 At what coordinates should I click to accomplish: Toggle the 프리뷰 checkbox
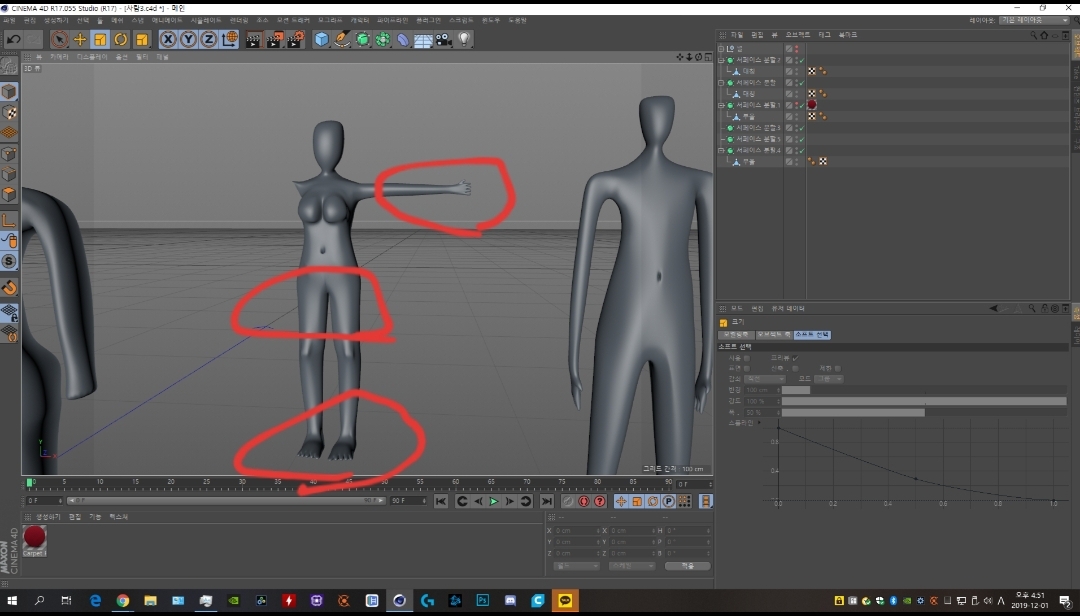(x=795, y=358)
